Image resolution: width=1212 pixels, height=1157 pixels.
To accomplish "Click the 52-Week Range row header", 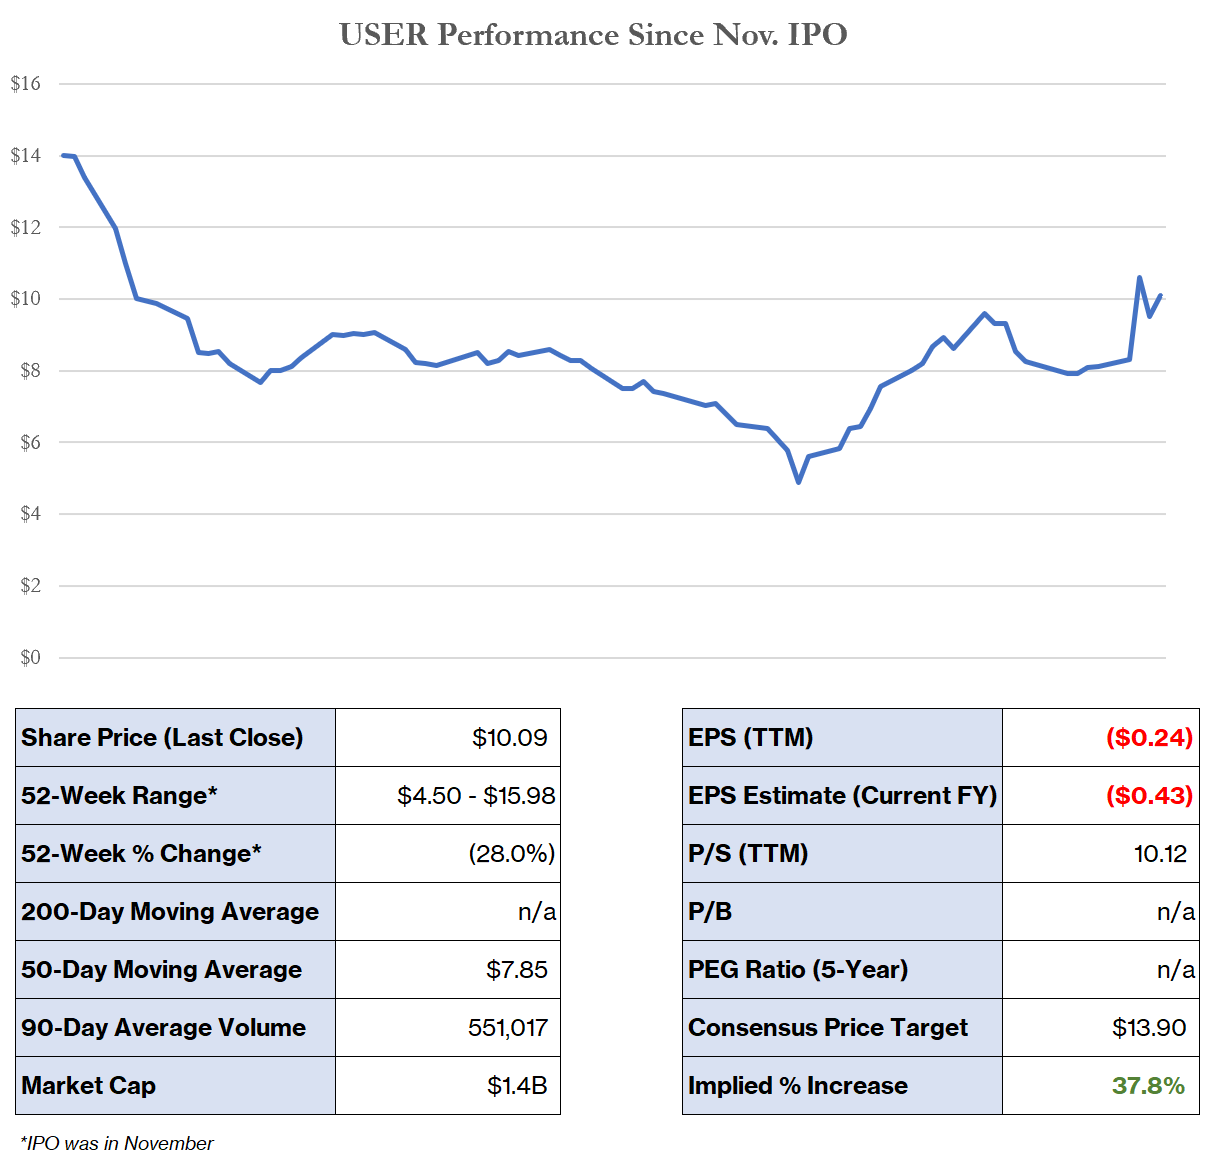I will pyautogui.click(x=118, y=795).
